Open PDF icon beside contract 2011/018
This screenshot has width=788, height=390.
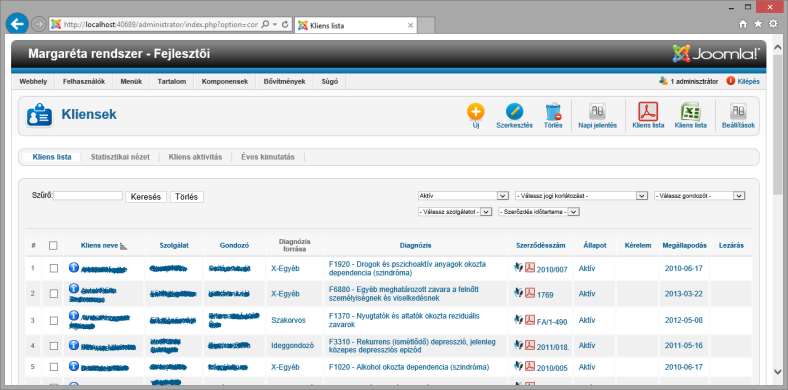(x=530, y=345)
